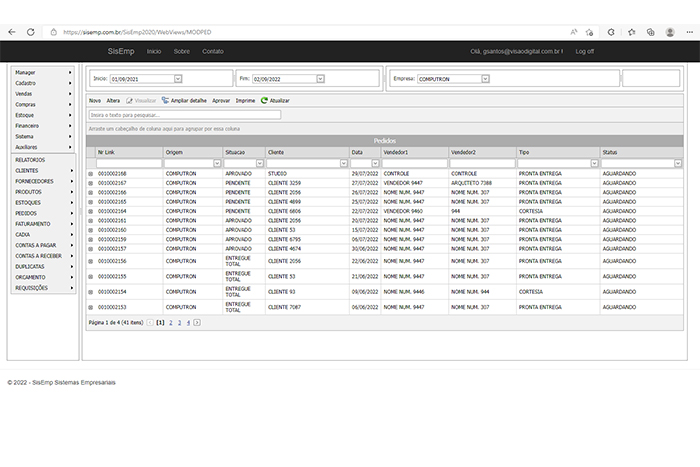
Task: Click the Aprovar button
Action: click(221, 101)
